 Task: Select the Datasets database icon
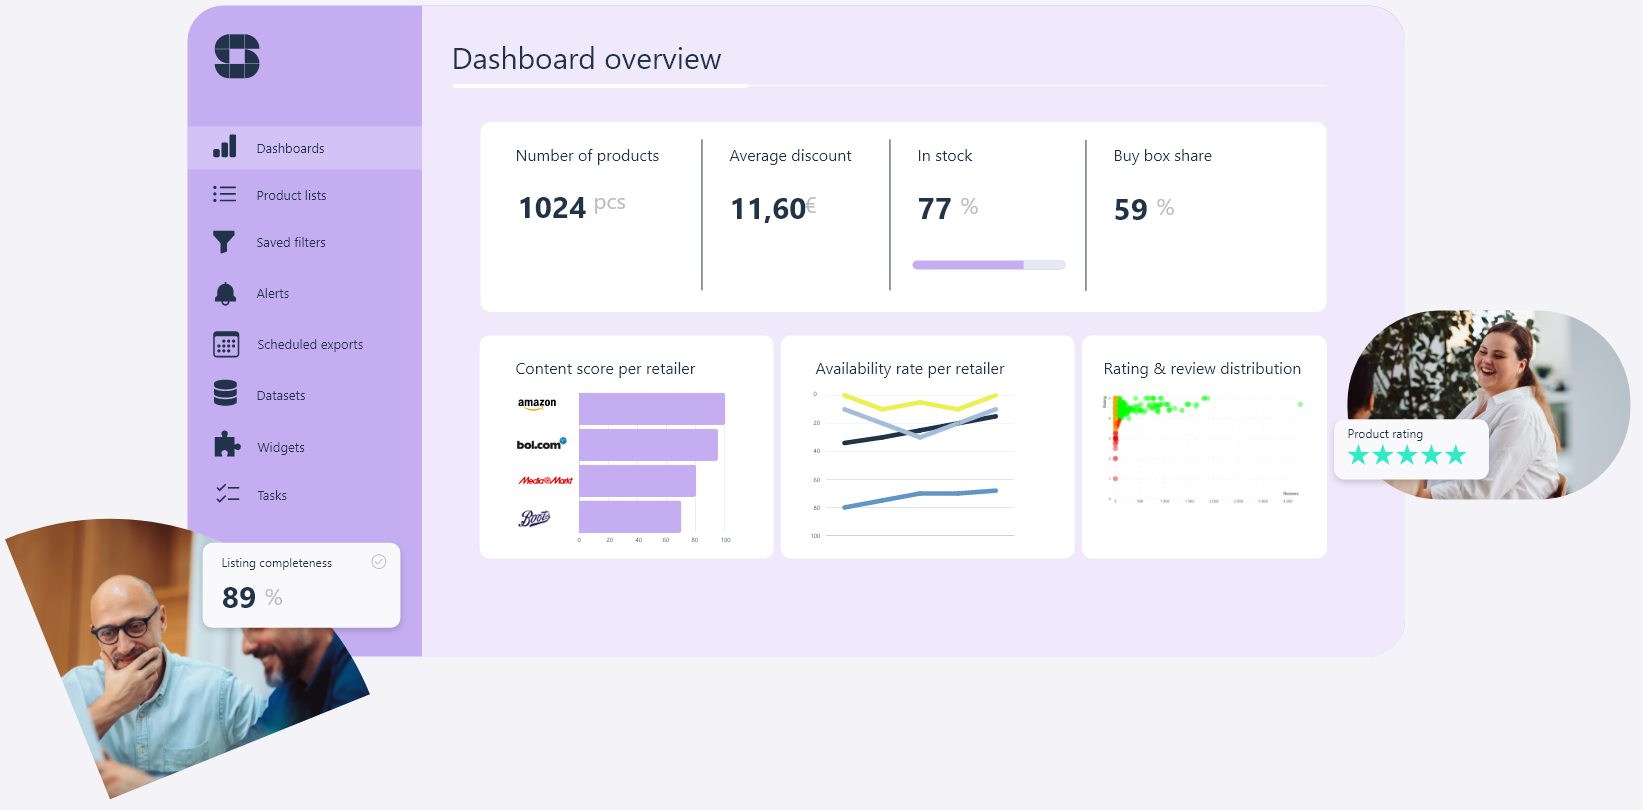coord(225,394)
